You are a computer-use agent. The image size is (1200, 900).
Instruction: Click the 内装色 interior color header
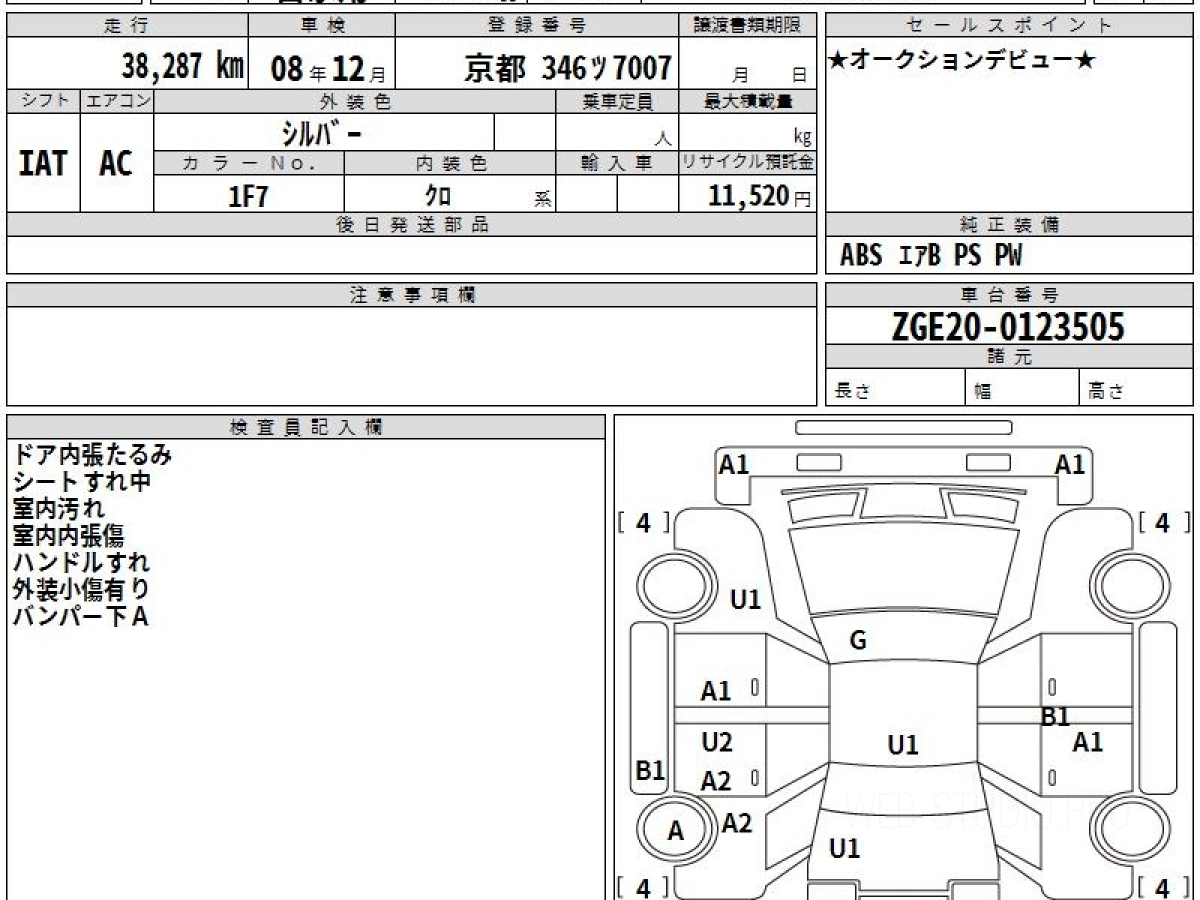point(450,163)
